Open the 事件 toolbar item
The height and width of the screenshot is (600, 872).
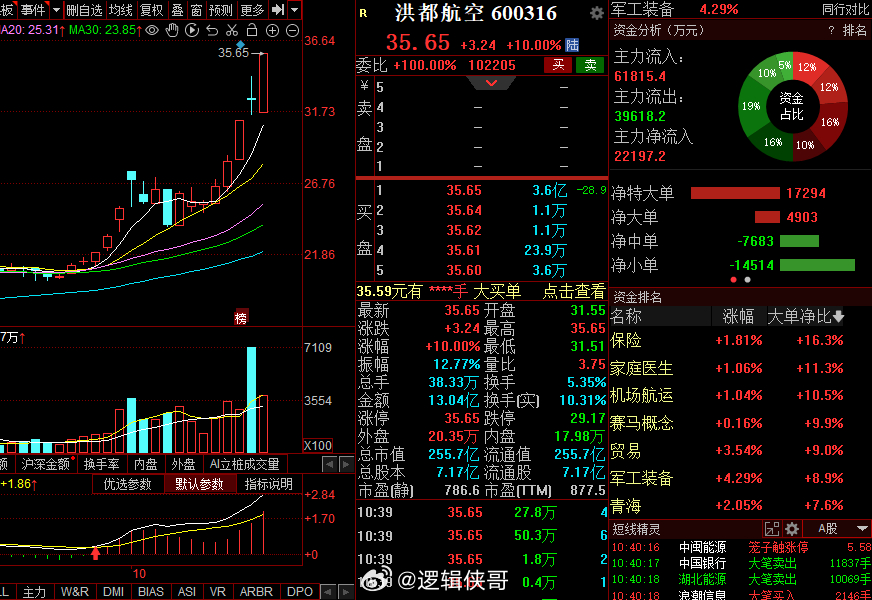(32, 9)
